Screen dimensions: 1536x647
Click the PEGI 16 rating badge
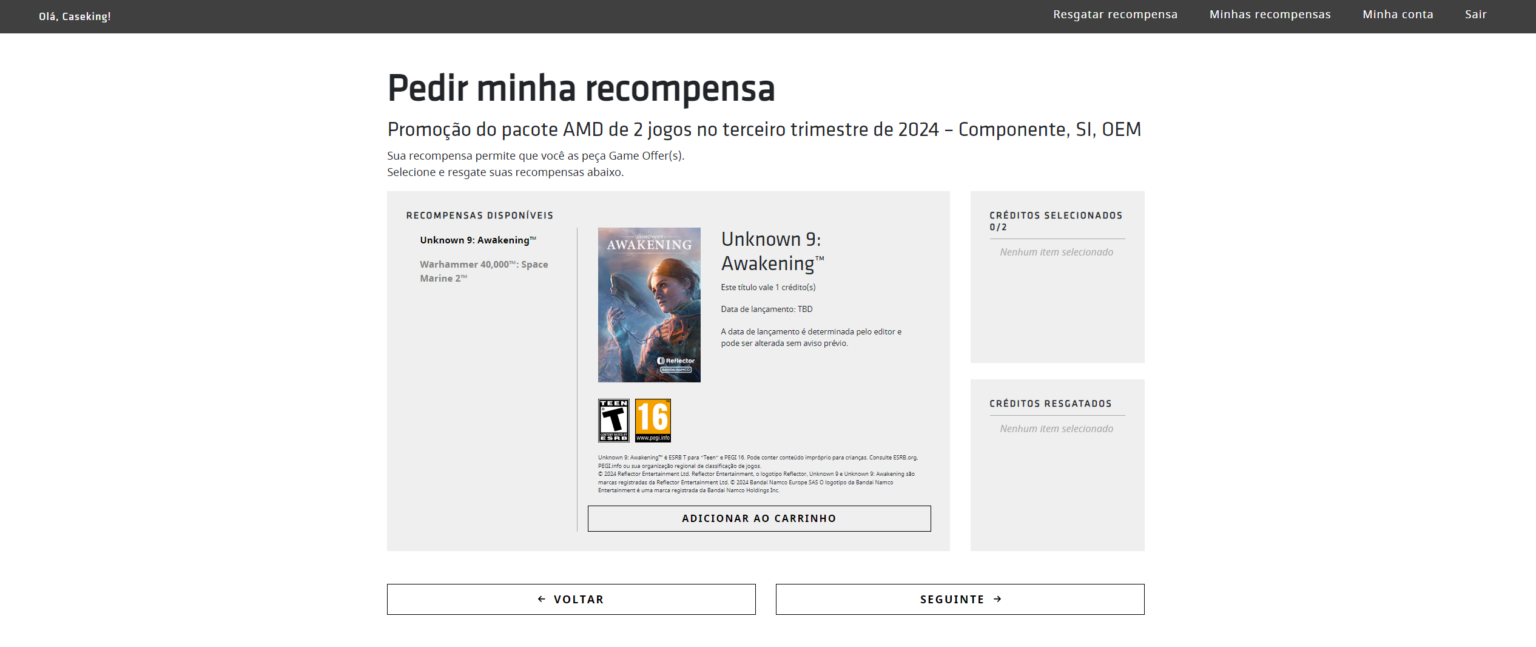(x=652, y=421)
